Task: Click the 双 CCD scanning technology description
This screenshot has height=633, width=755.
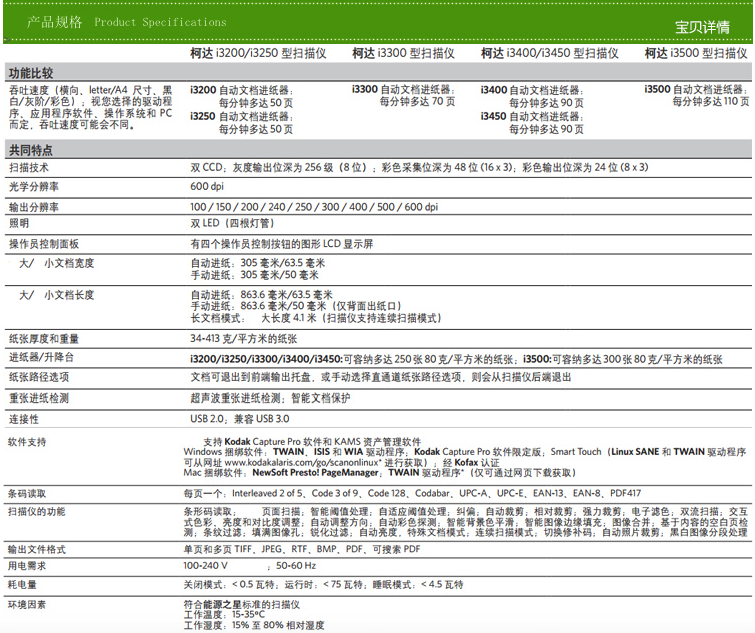Action: click(419, 168)
